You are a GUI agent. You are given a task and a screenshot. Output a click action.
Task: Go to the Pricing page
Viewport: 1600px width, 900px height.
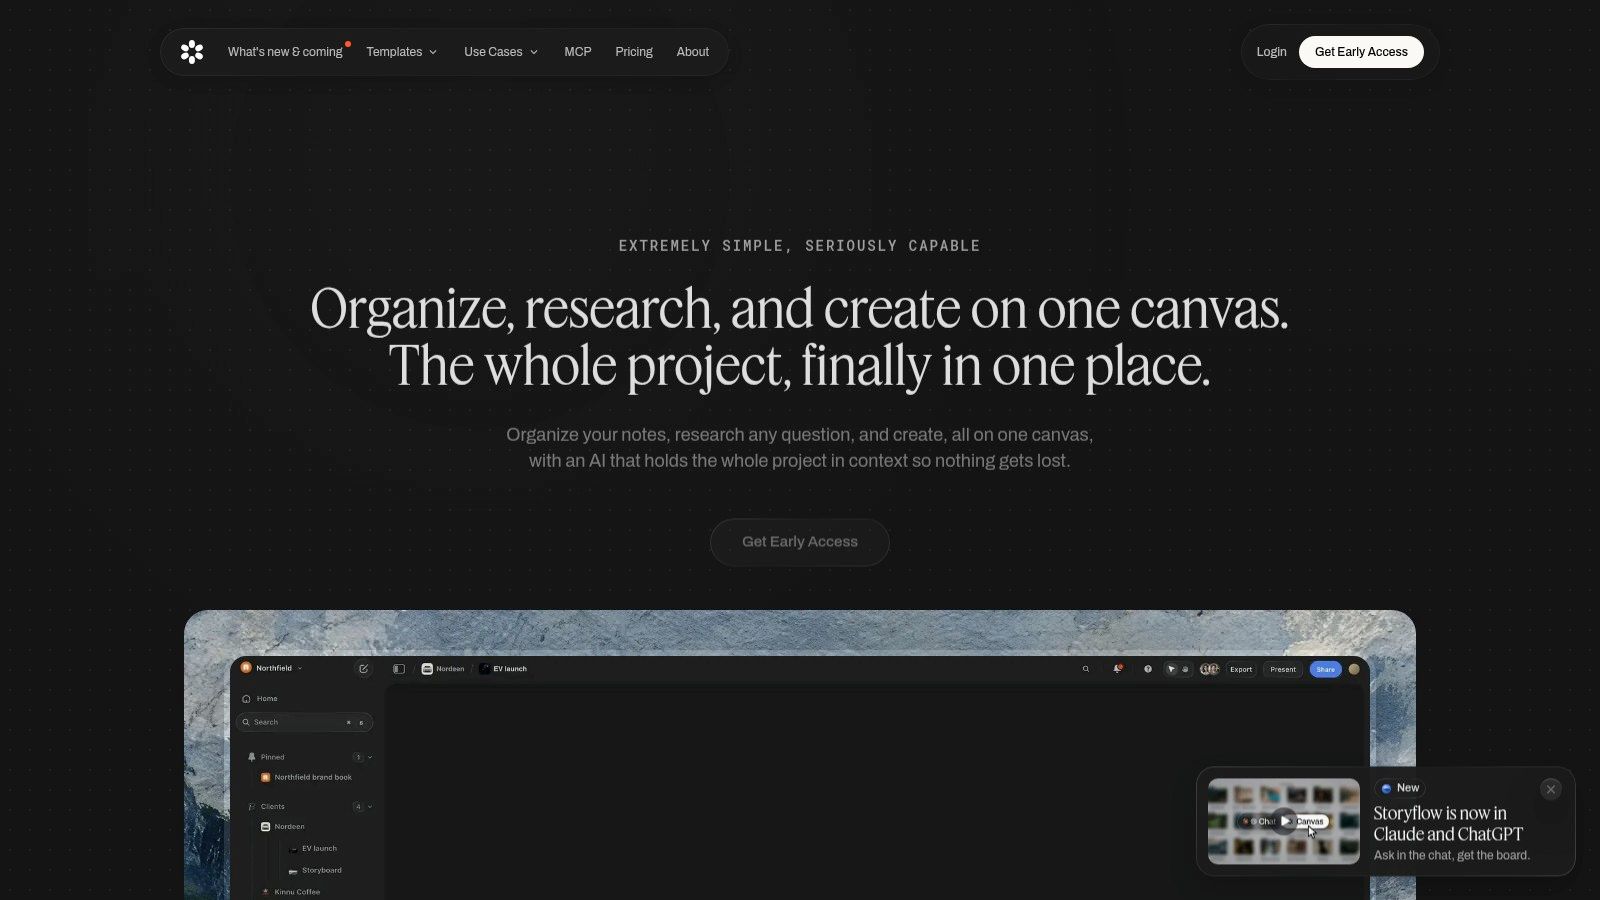tap(634, 52)
